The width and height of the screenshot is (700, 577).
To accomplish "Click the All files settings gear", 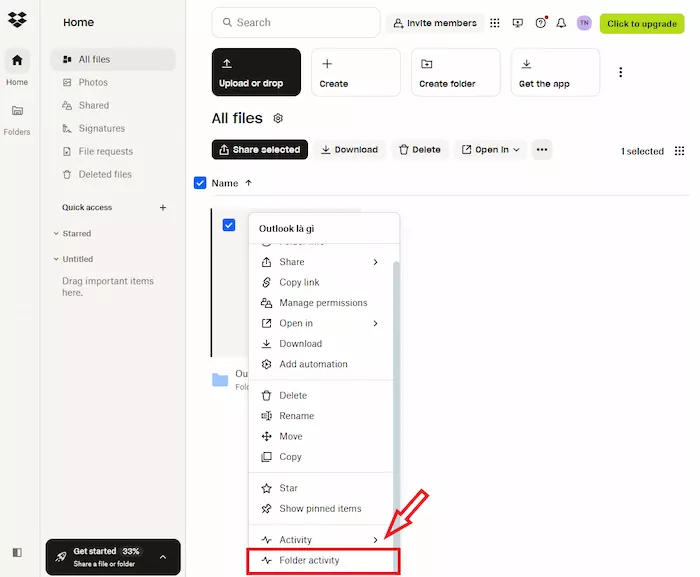I will click(278, 119).
